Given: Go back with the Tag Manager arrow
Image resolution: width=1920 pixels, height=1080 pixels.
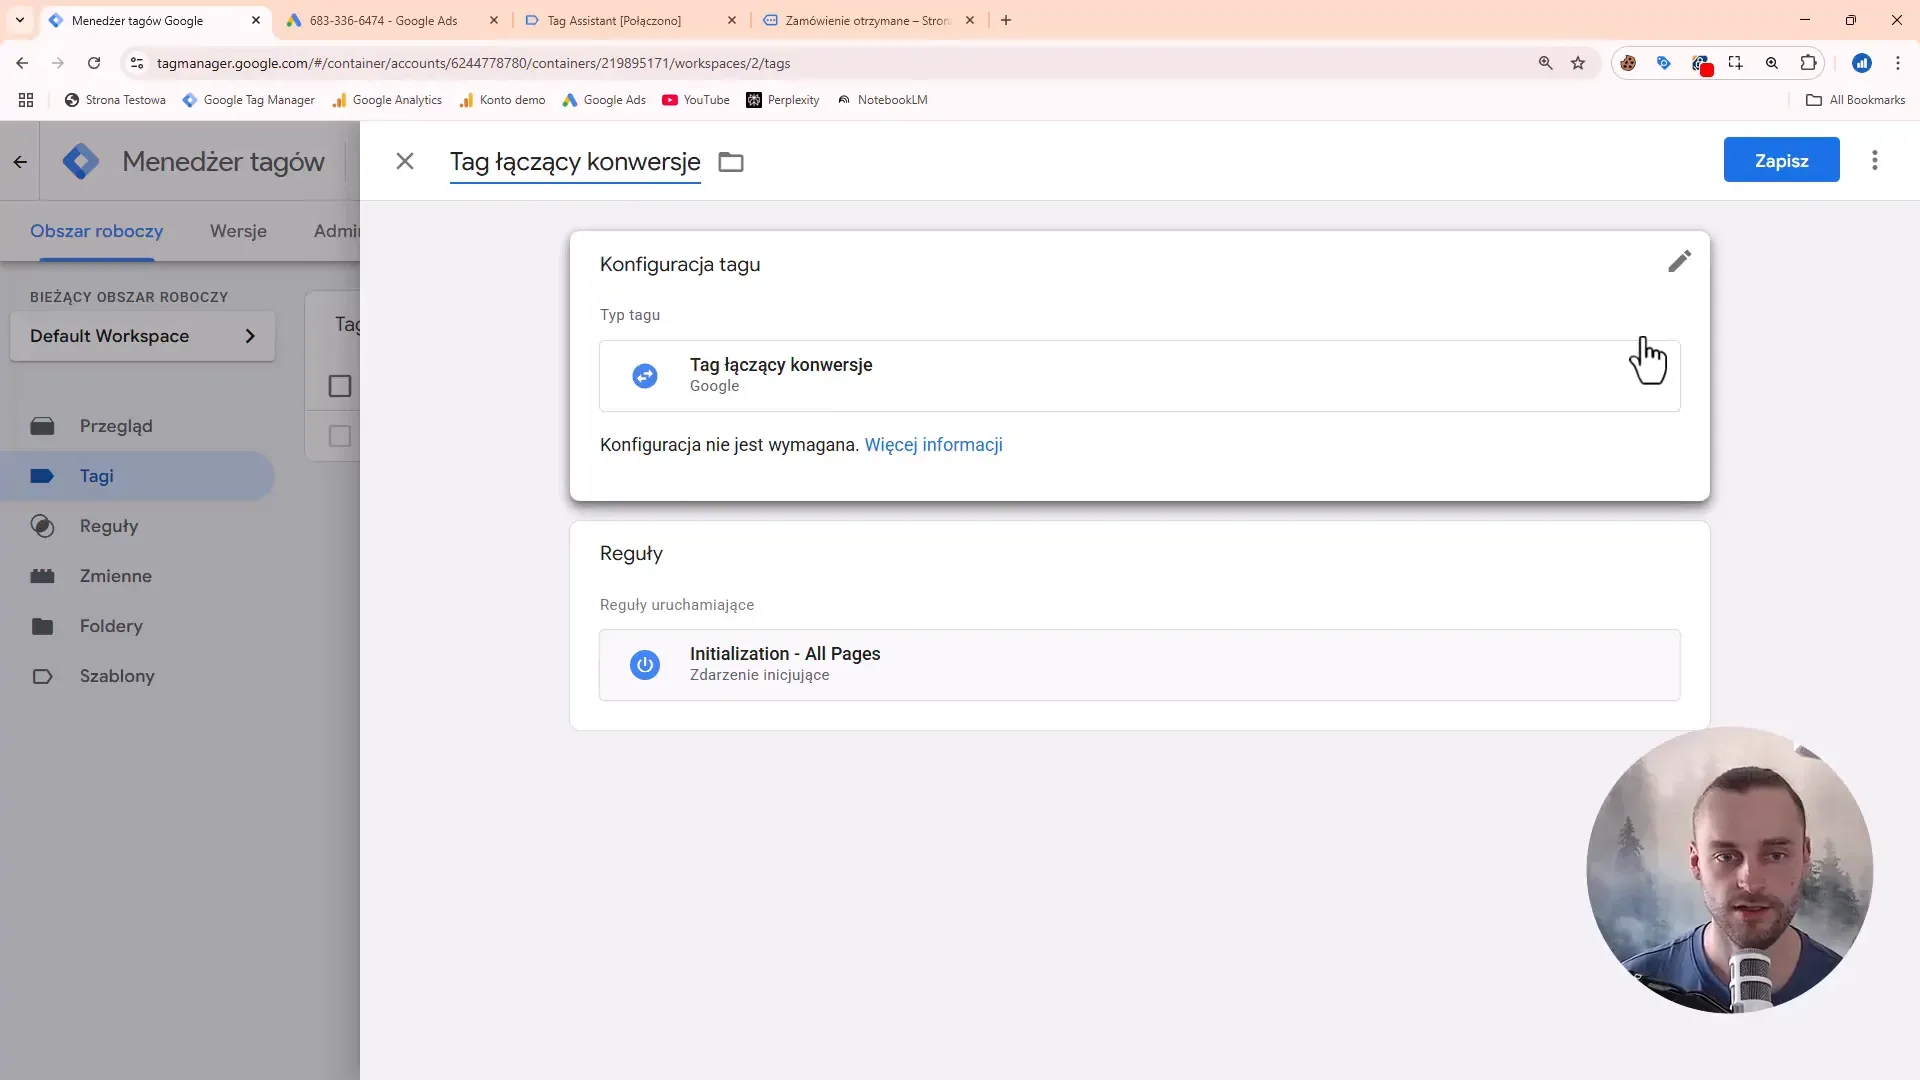Looking at the screenshot, I should pyautogui.click(x=20, y=161).
